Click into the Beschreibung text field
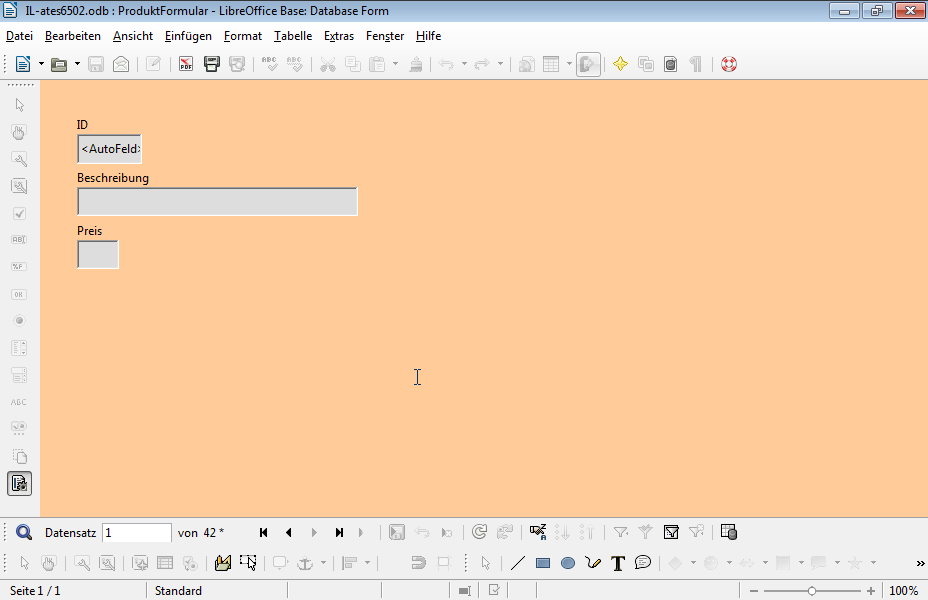The image size is (928, 600). [x=217, y=202]
